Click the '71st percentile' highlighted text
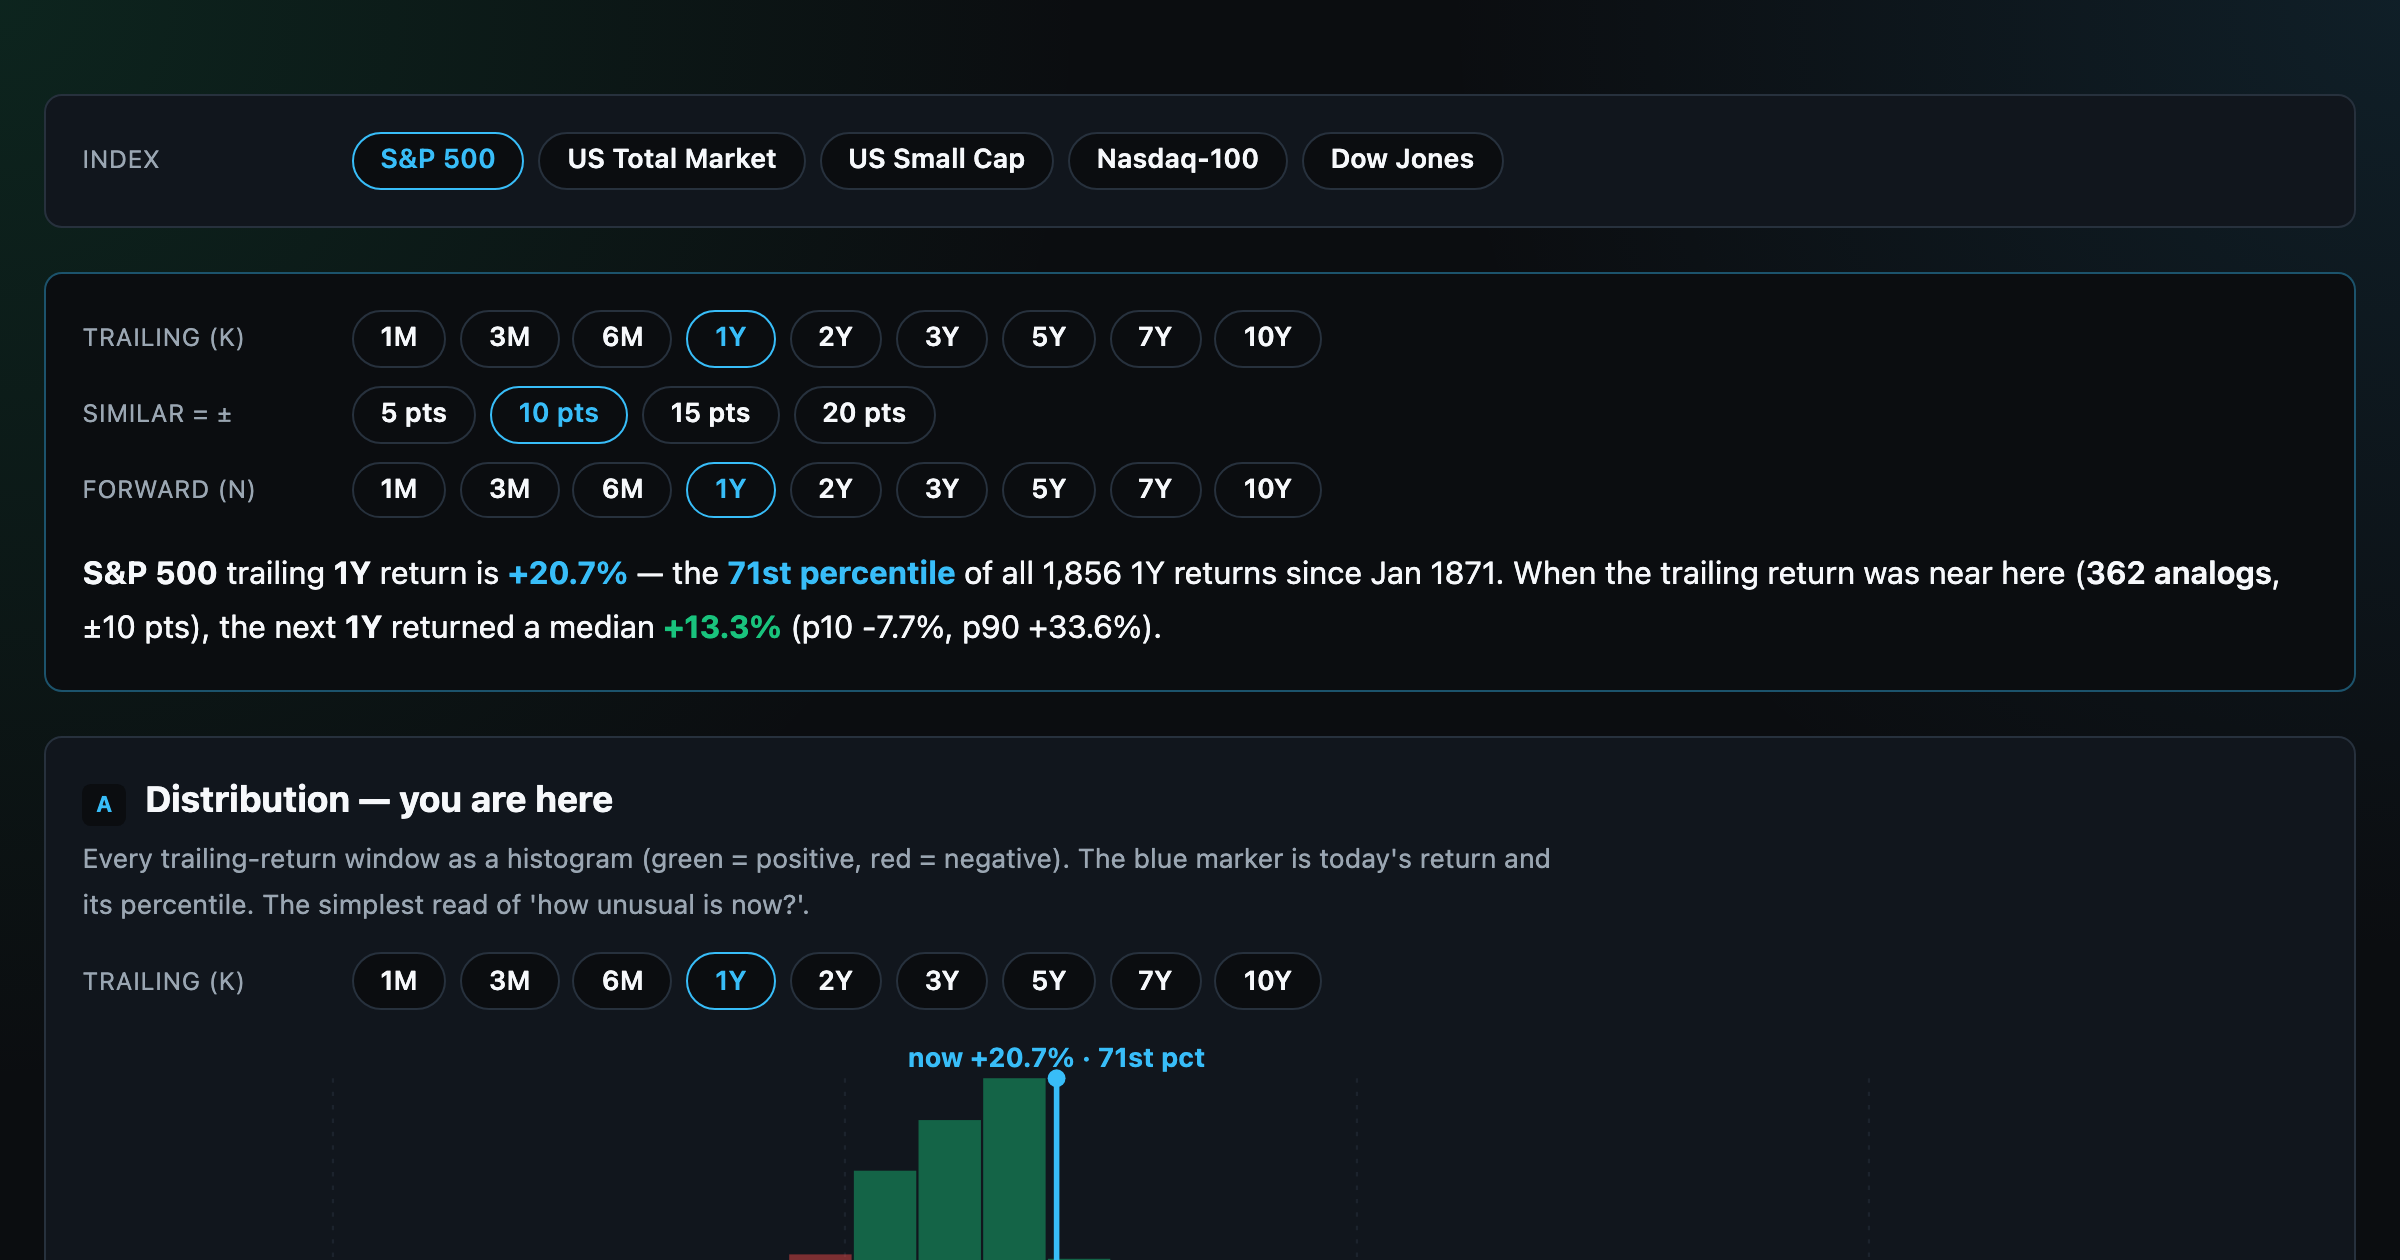The height and width of the screenshot is (1260, 2400). [x=840, y=573]
